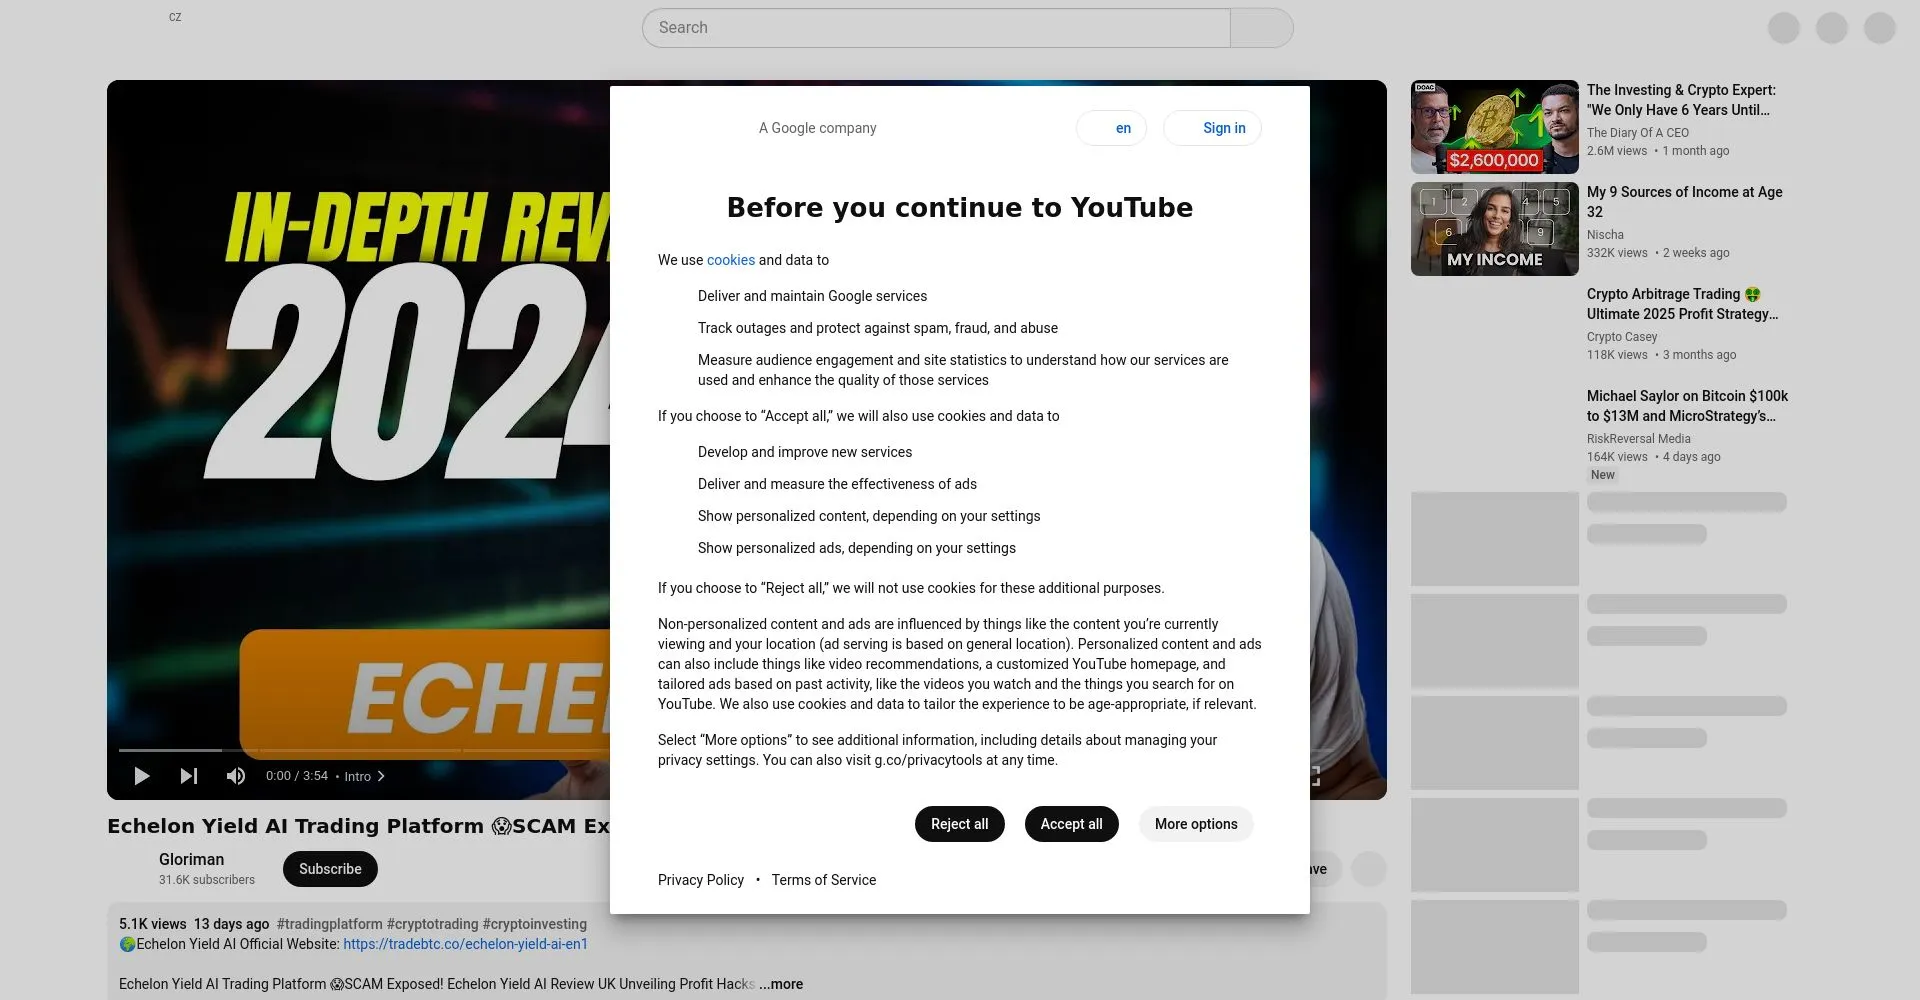Click Accept all cookies button

click(x=1071, y=824)
